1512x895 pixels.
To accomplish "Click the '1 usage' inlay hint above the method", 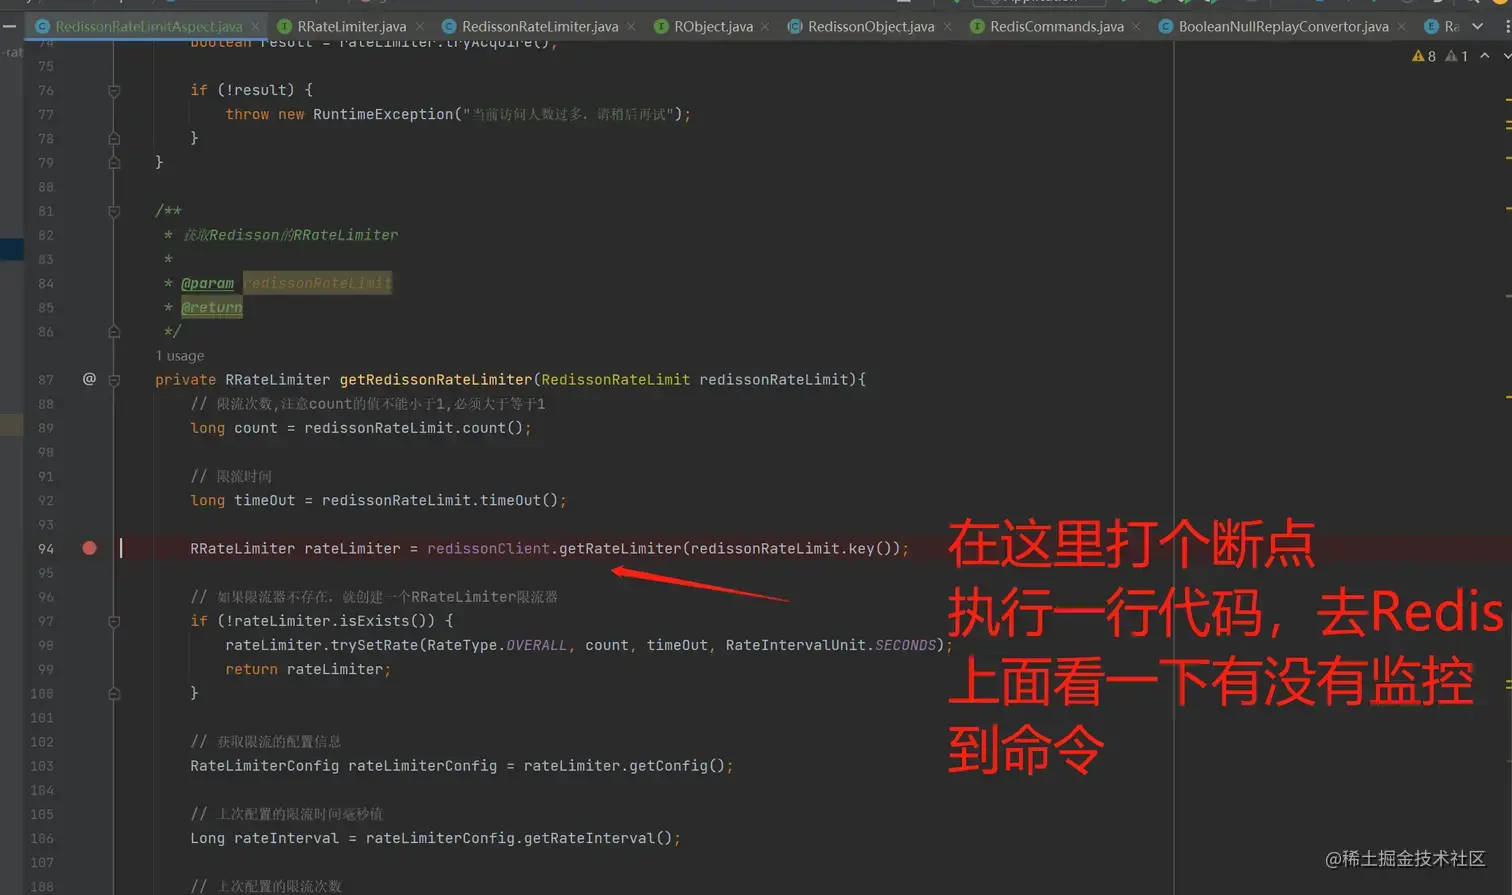I will 179,355.
